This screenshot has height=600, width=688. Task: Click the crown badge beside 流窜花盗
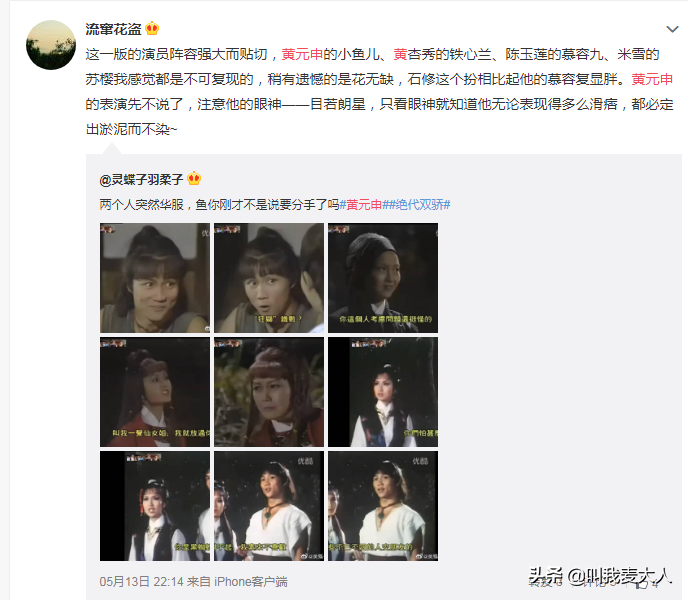pyautogui.click(x=152, y=29)
